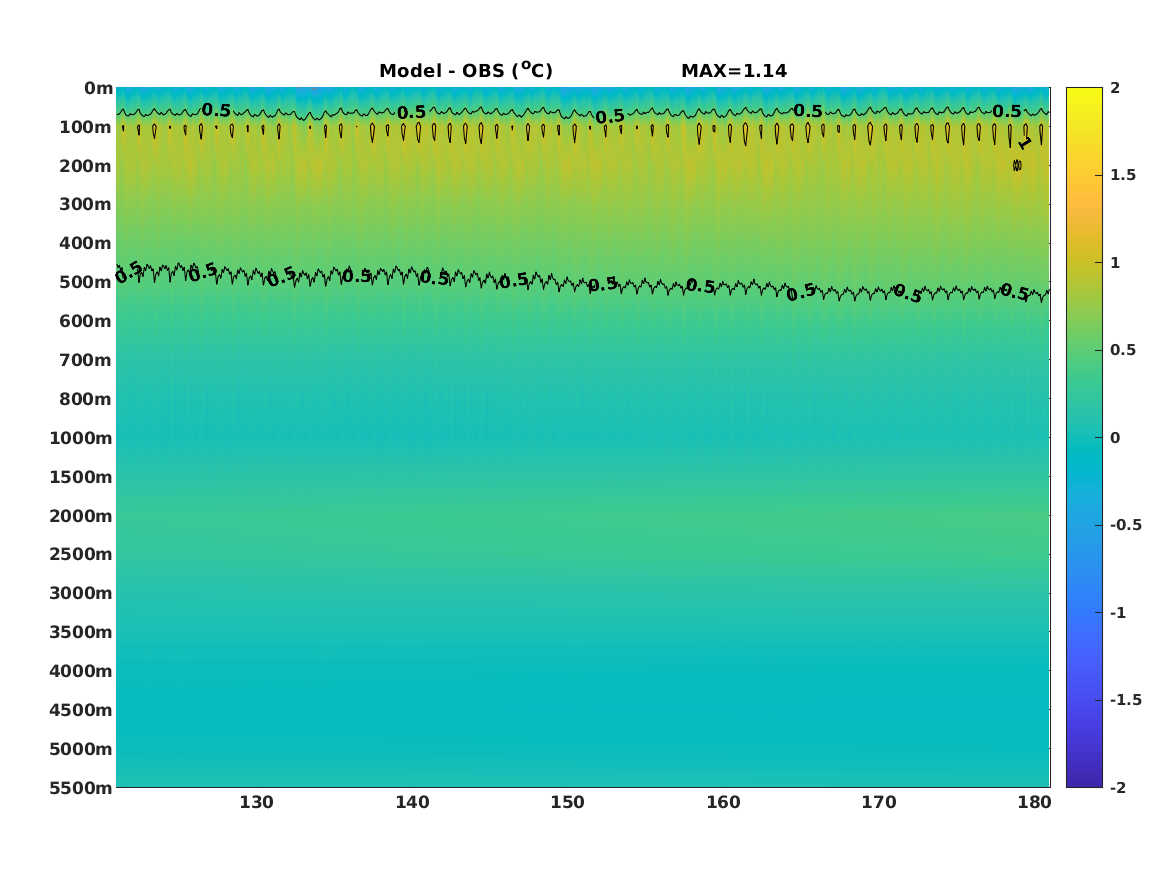Click the '160' x-axis tick label
This screenshot has height=875, width=1167.
(x=723, y=802)
